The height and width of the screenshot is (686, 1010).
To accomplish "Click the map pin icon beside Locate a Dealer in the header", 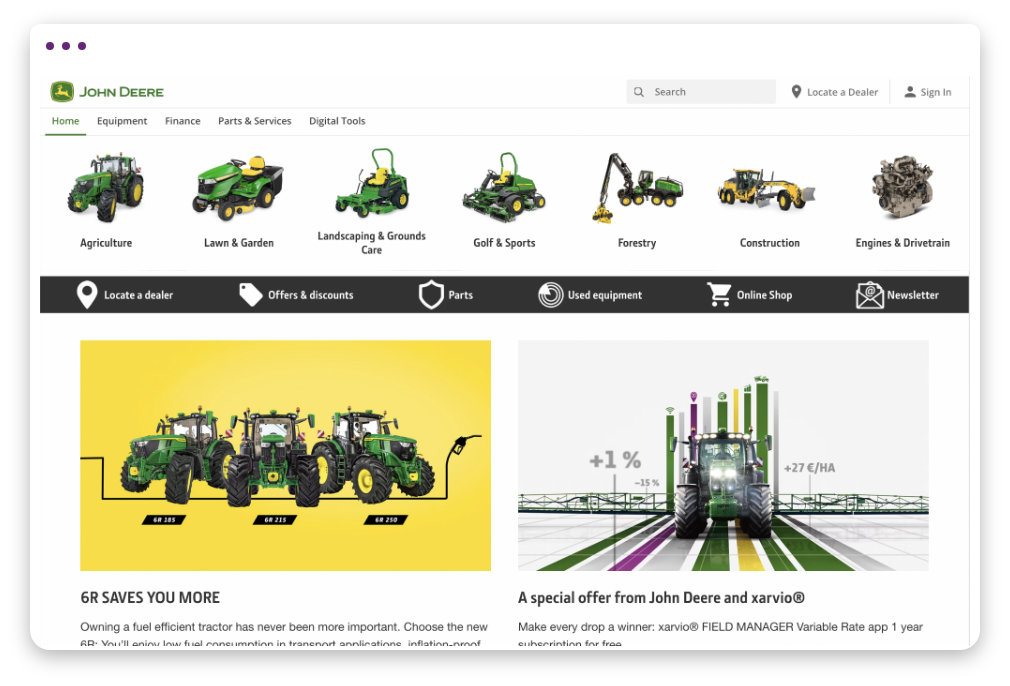I will (796, 92).
